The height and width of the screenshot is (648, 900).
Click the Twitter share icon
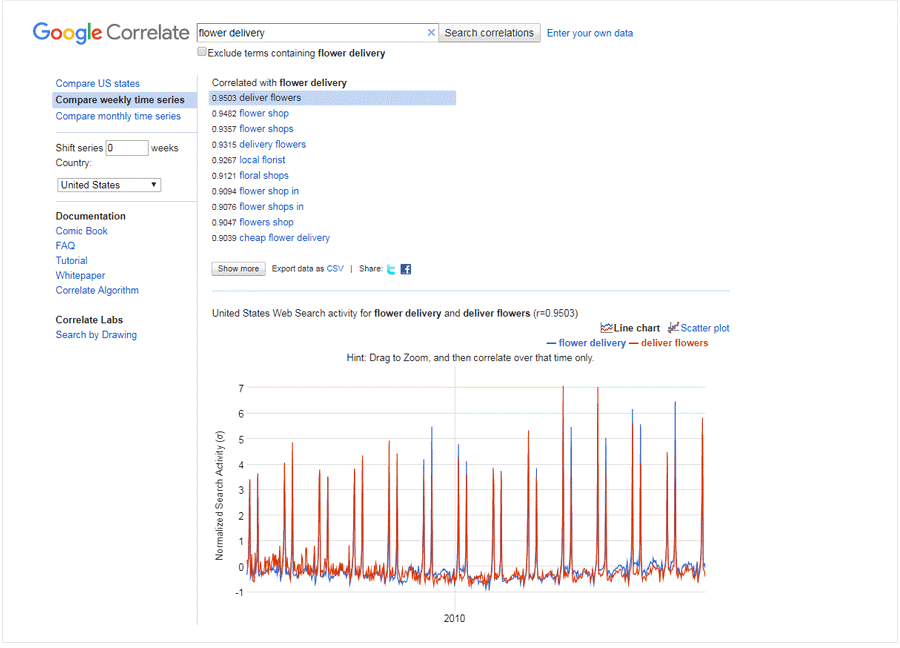[392, 269]
